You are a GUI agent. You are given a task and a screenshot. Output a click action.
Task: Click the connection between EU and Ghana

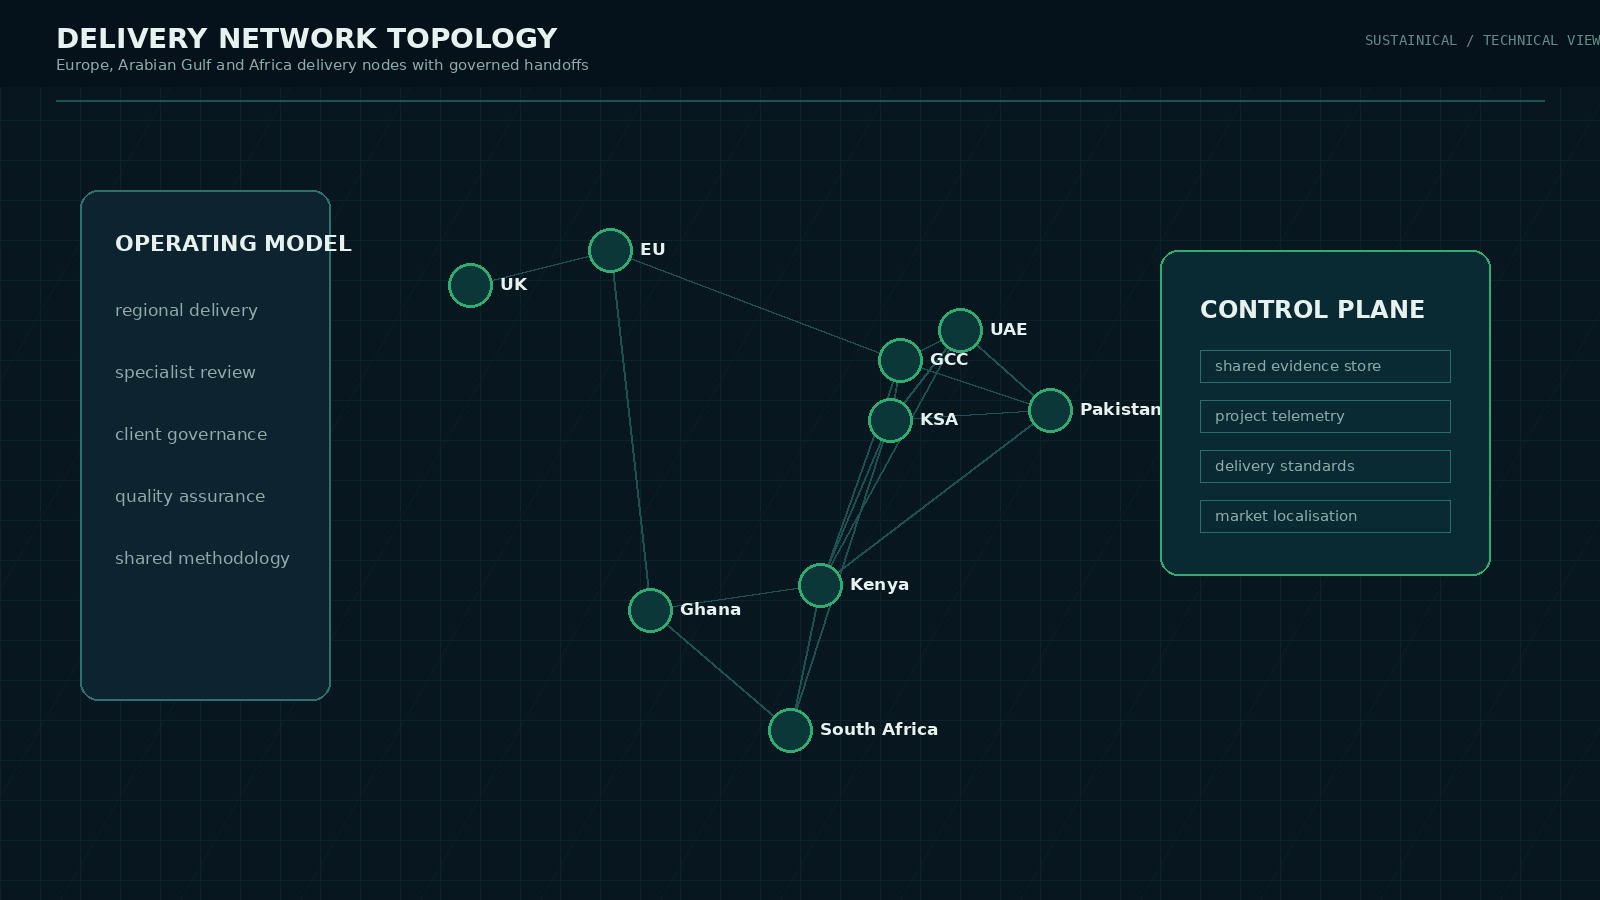tap(630, 430)
